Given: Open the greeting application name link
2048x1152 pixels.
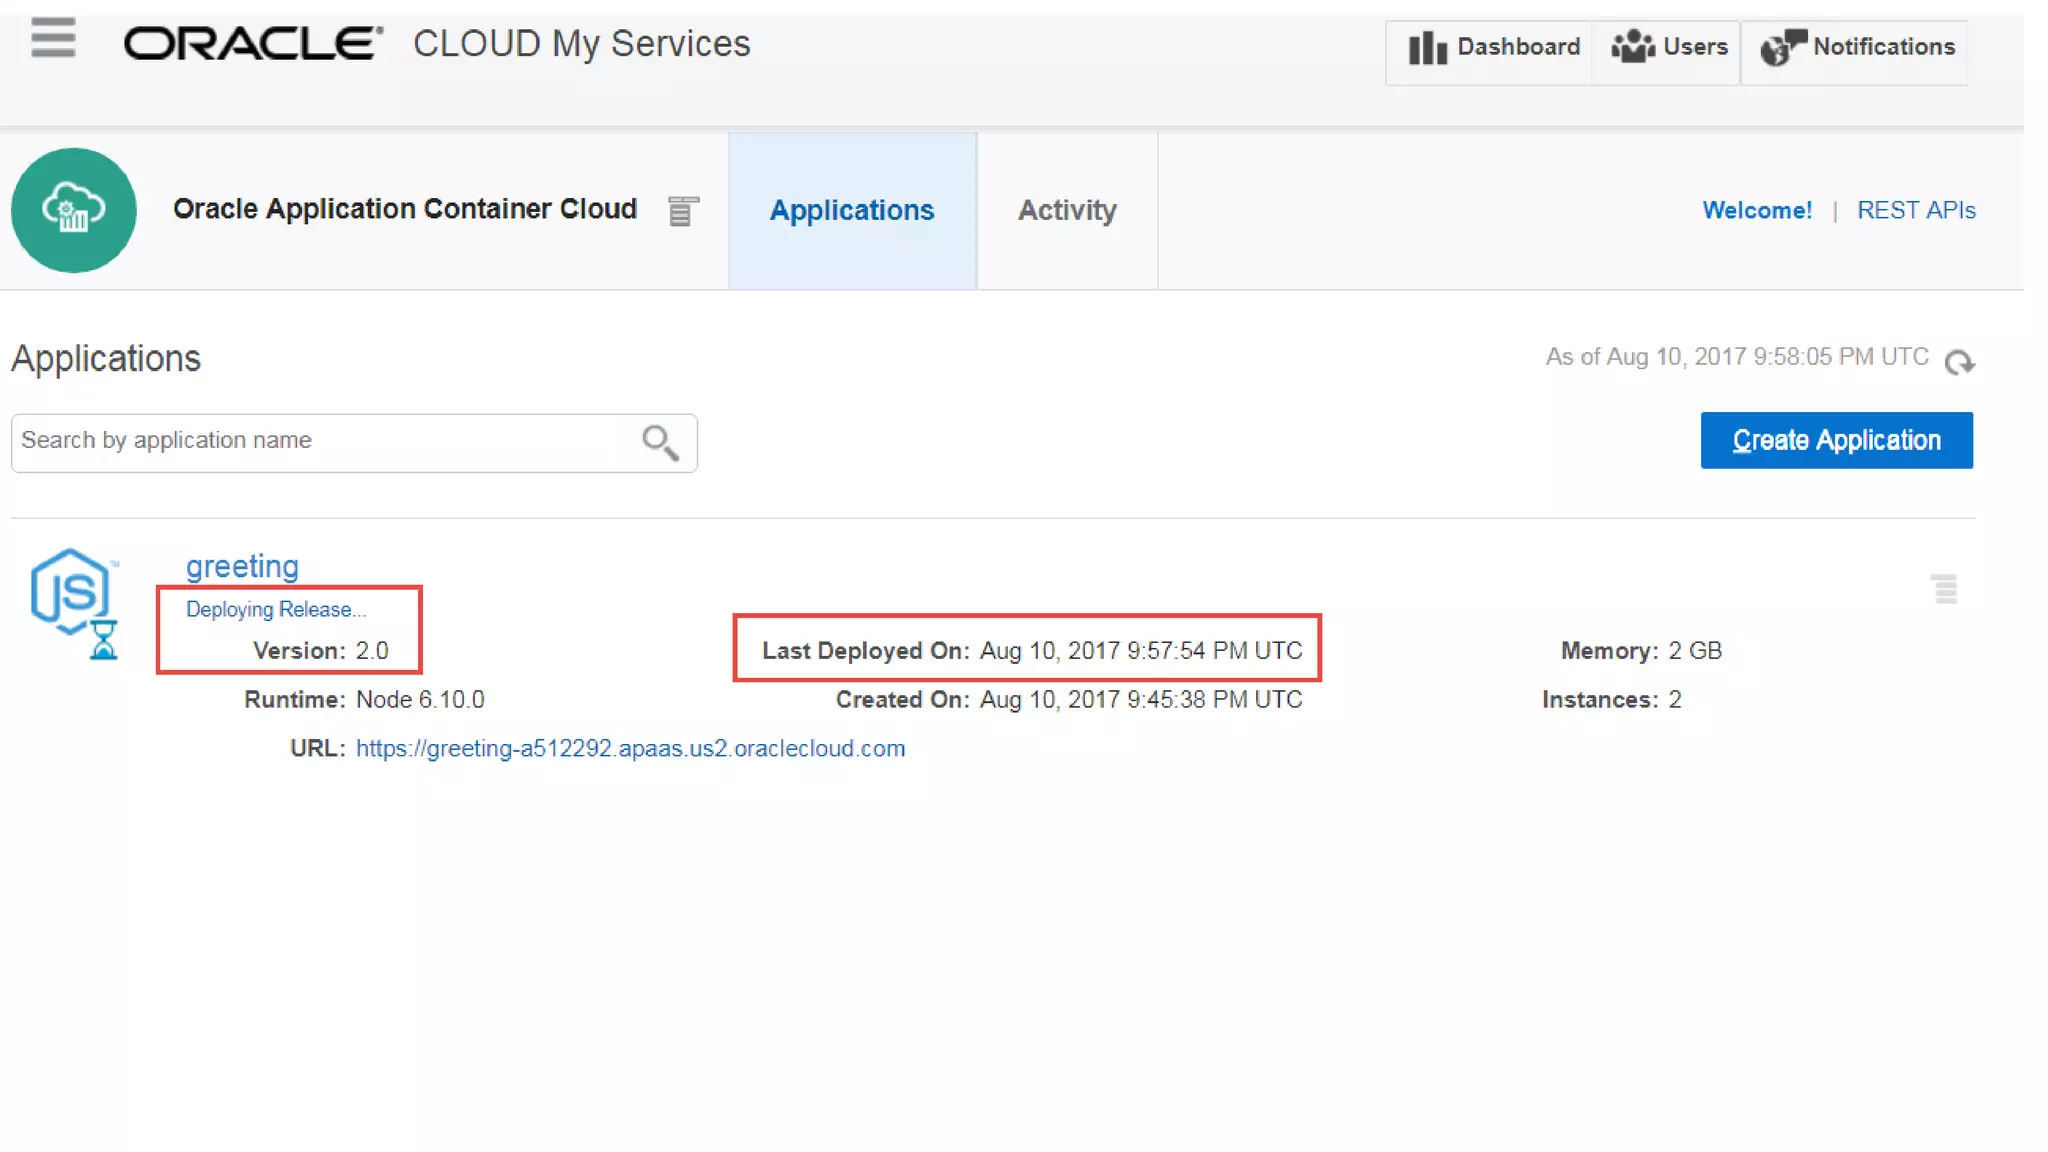Looking at the screenshot, I should (x=242, y=566).
